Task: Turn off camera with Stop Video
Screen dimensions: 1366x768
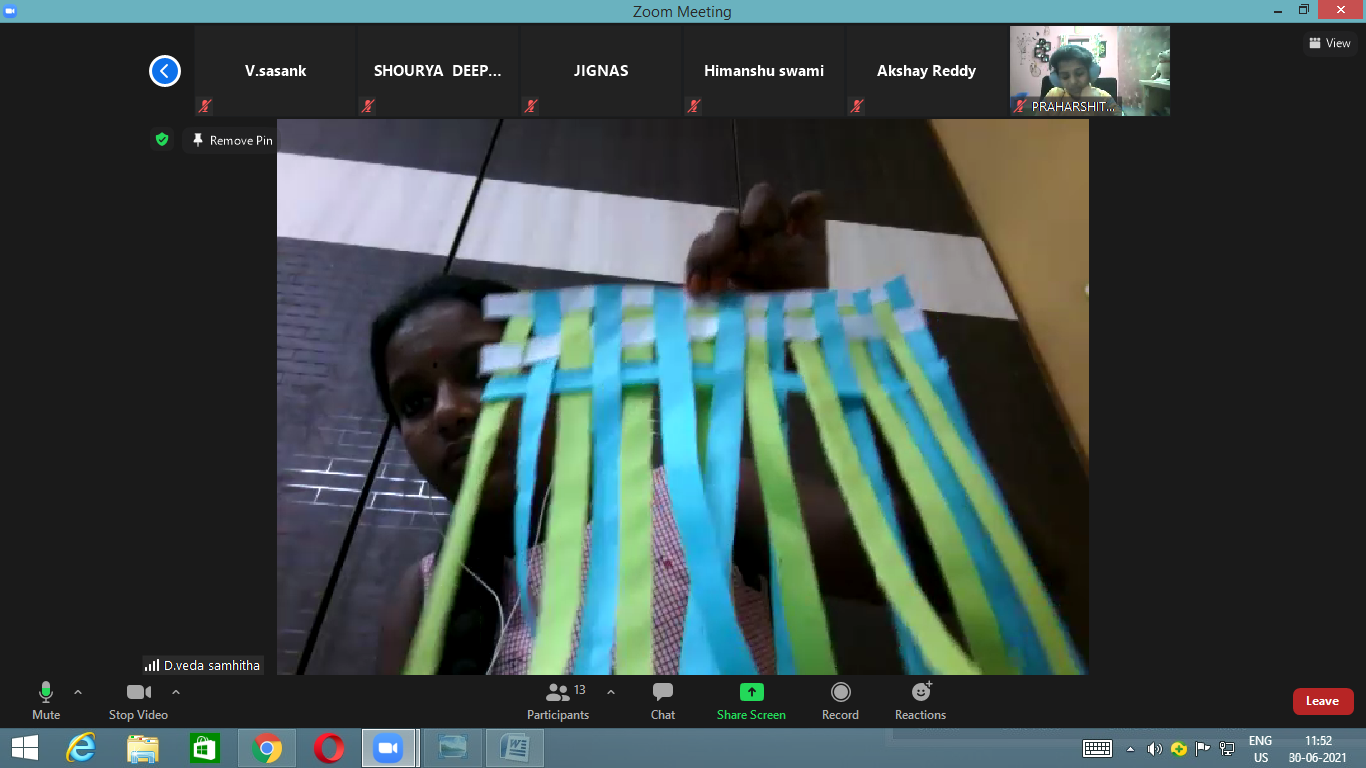Action: click(x=138, y=701)
